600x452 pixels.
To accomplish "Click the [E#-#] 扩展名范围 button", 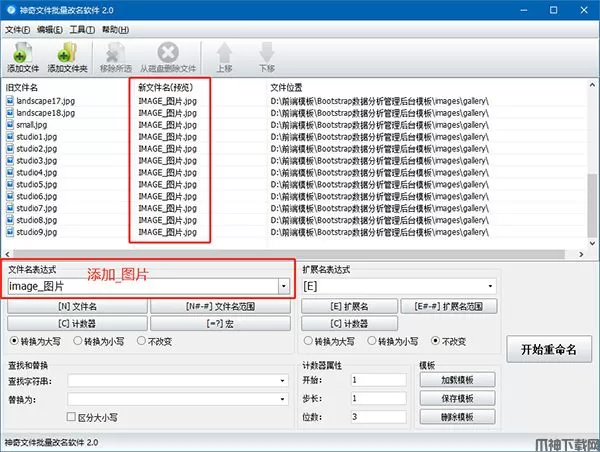I will pyautogui.click(x=449, y=307).
